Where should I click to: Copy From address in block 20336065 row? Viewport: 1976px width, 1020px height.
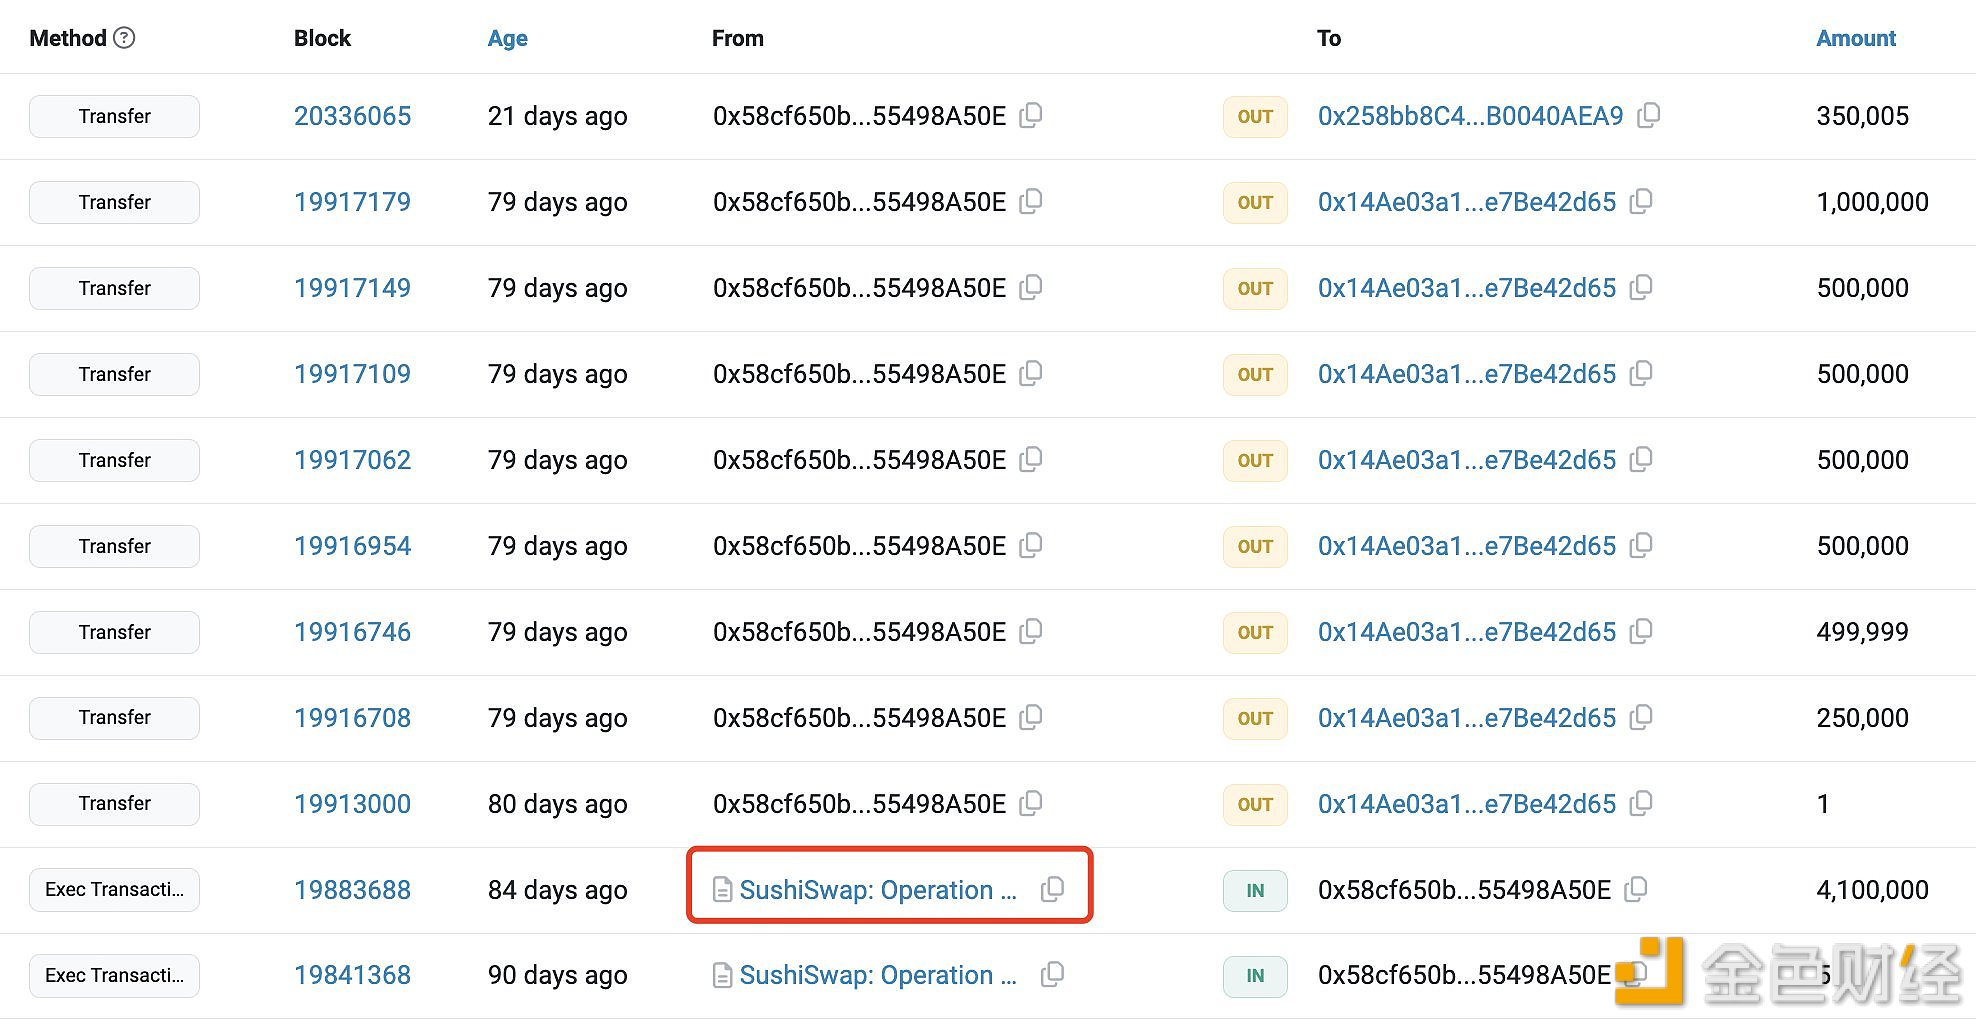1031,115
